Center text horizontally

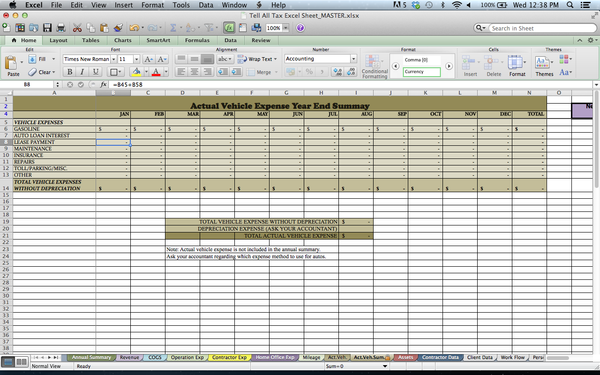click(x=194, y=72)
